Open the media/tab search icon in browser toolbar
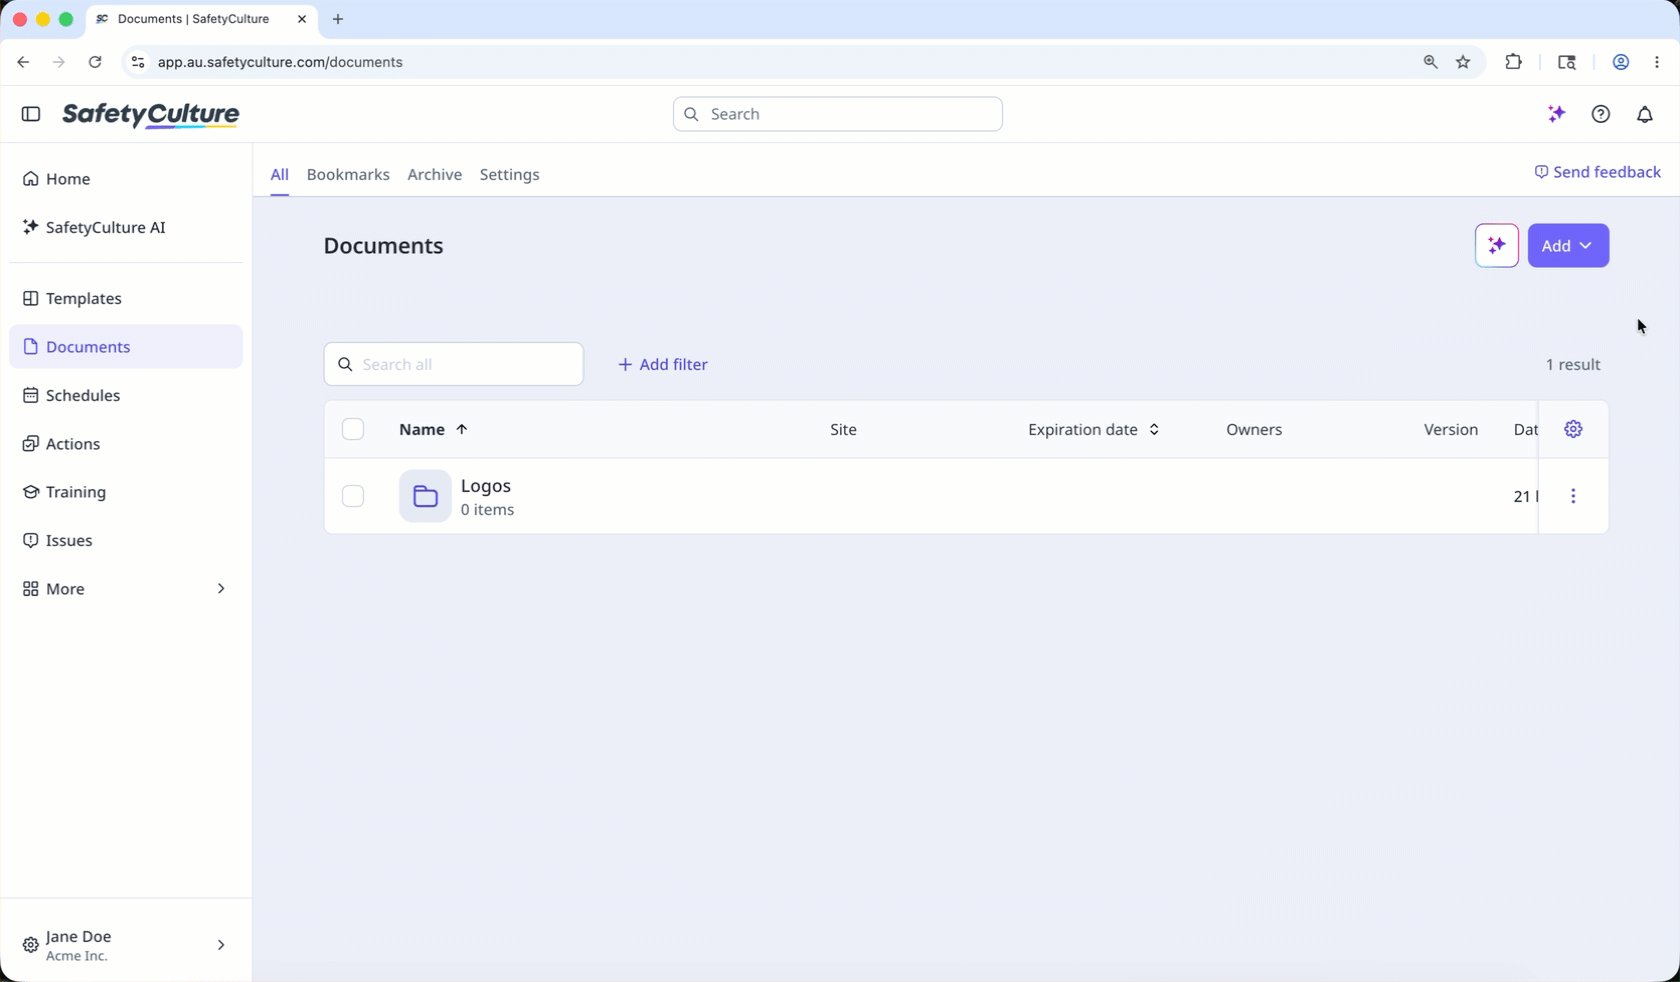This screenshot has height=982, width=1680. (x=1567, y=62)
